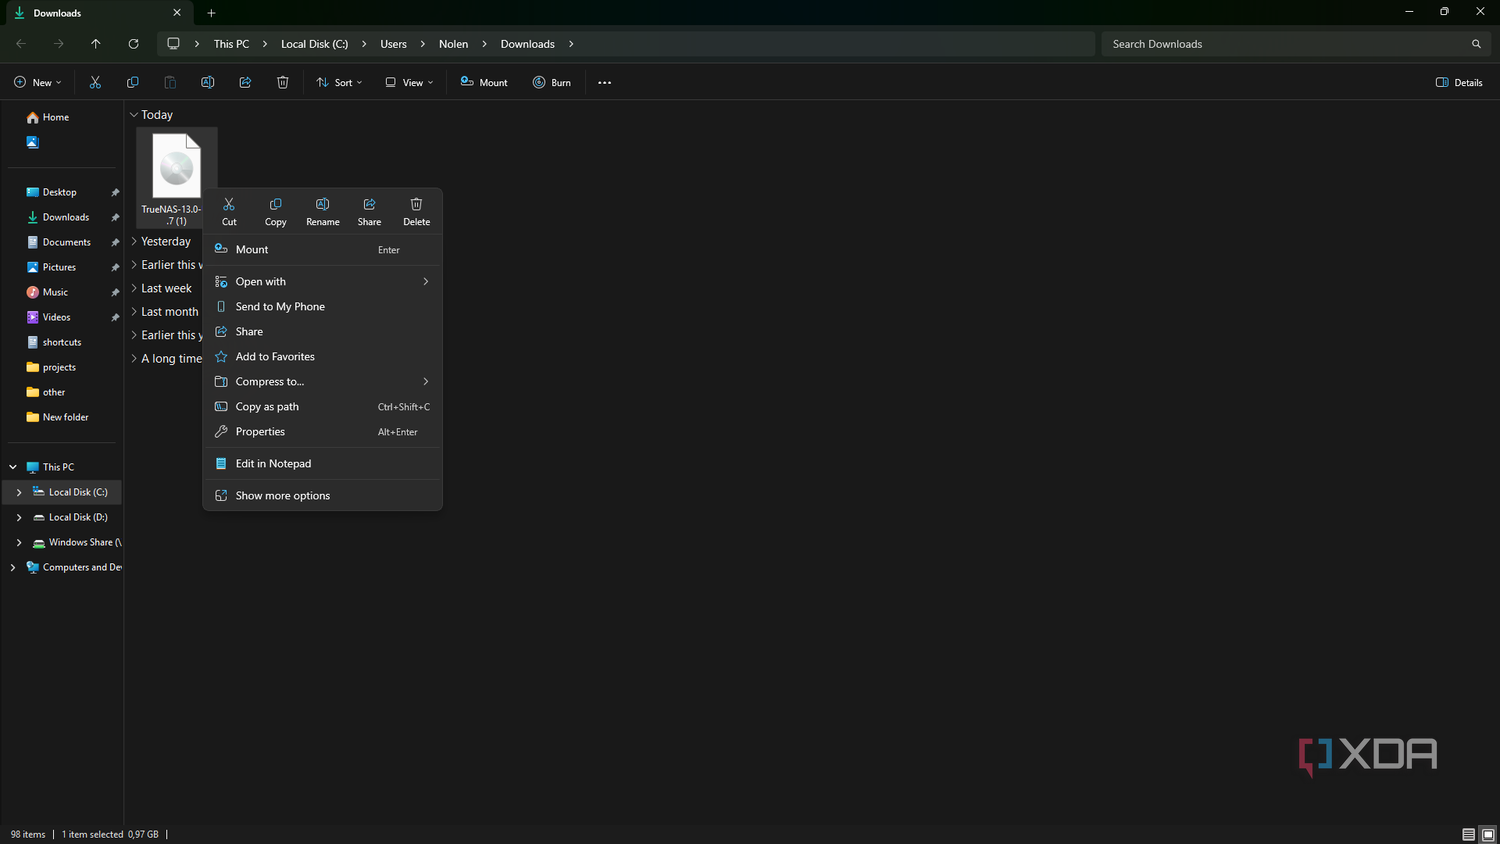
Task: Open the Gallery item in the sidebar
Action: (32, 142)
